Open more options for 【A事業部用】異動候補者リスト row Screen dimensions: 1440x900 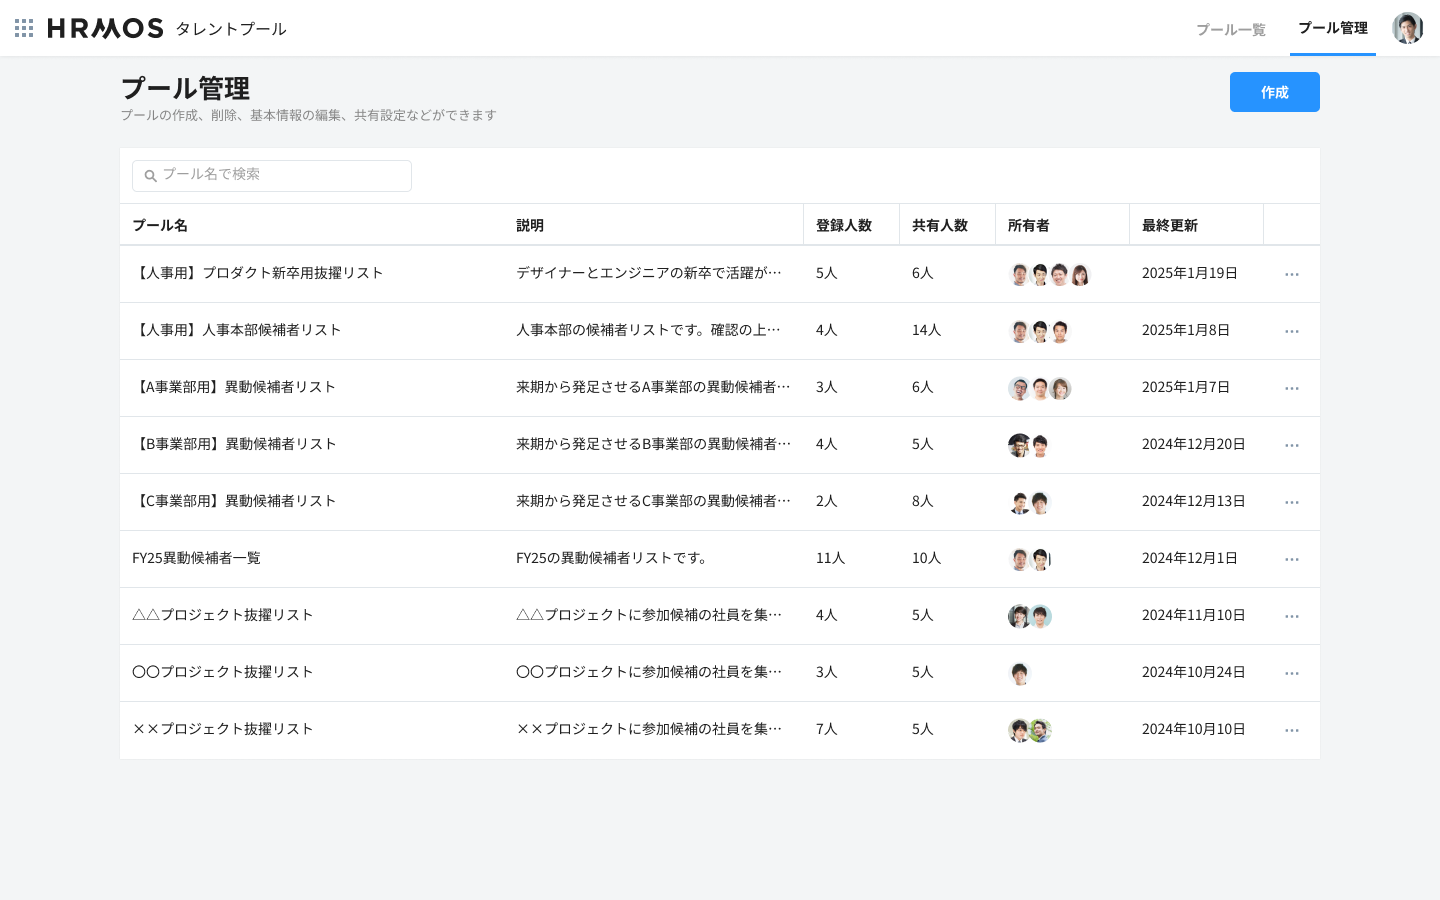click(x=1291, y=388)
